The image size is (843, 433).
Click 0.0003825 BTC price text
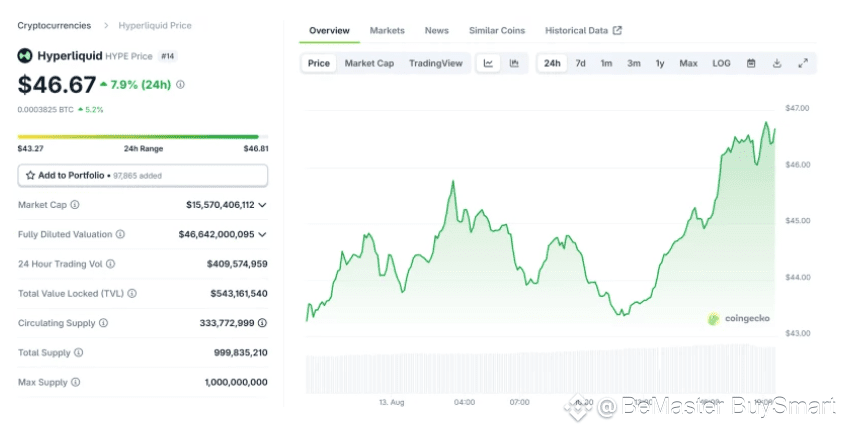point(45,109)
